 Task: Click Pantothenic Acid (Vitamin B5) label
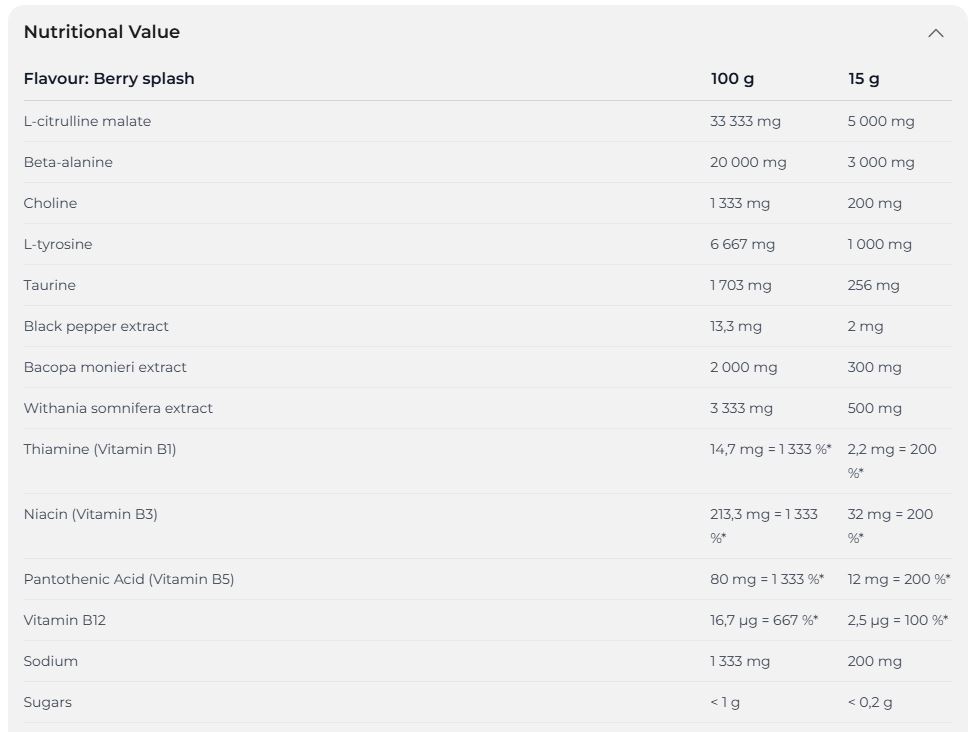[129, 579]
